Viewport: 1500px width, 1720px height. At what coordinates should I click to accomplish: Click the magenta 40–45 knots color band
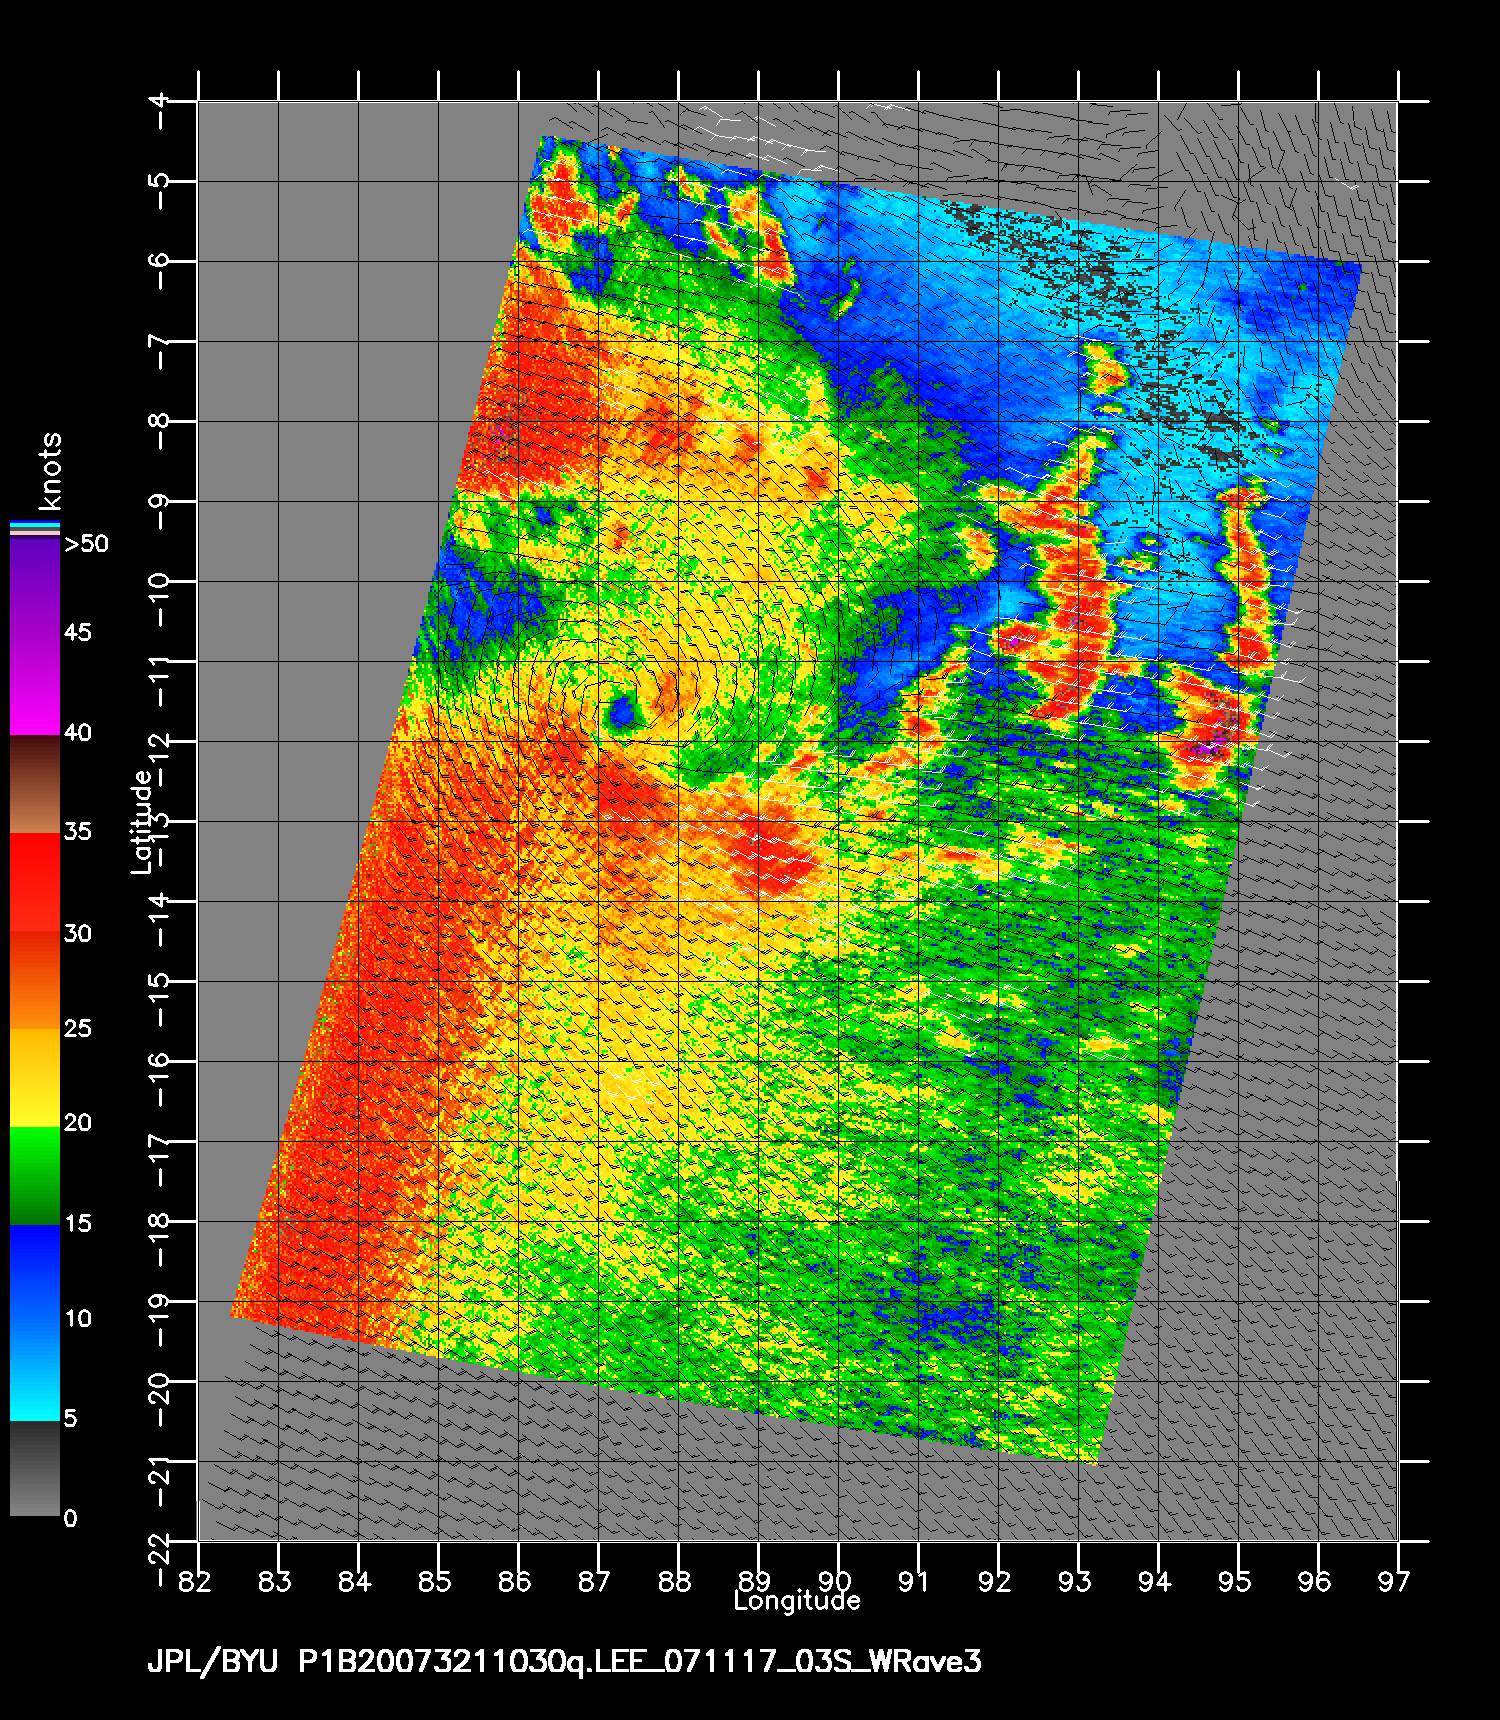(35, 686)
